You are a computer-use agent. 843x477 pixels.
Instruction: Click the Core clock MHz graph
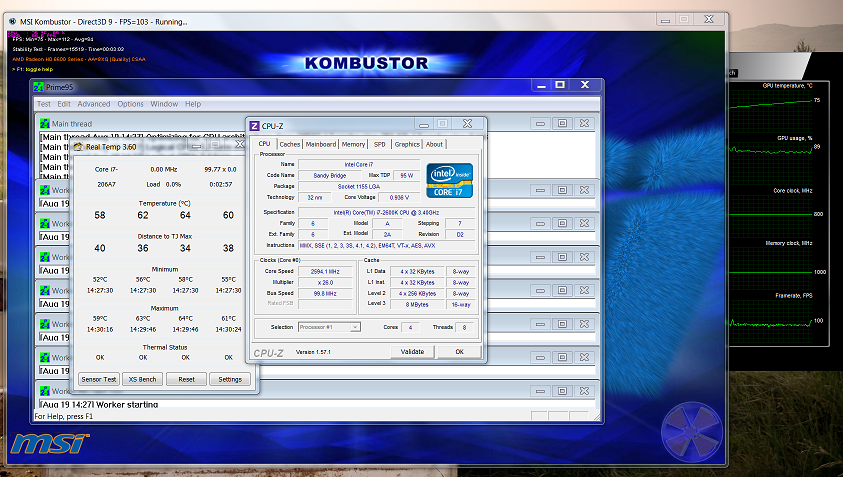click(x=771, y=214)
